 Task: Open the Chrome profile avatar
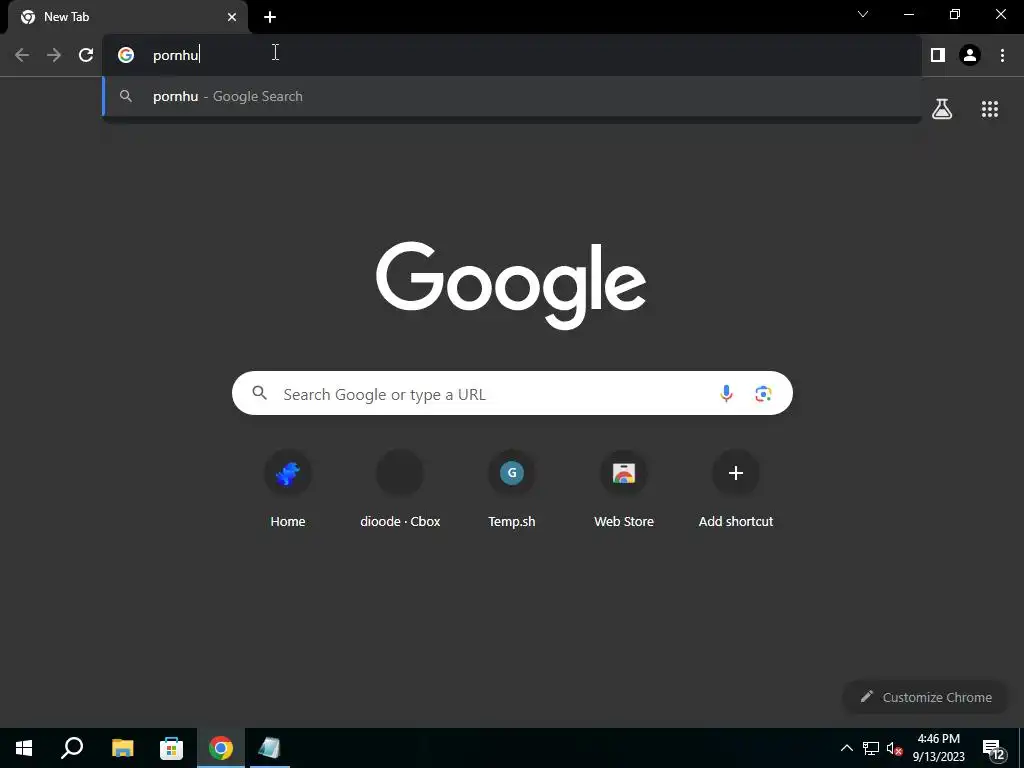[x=970, y=55]
